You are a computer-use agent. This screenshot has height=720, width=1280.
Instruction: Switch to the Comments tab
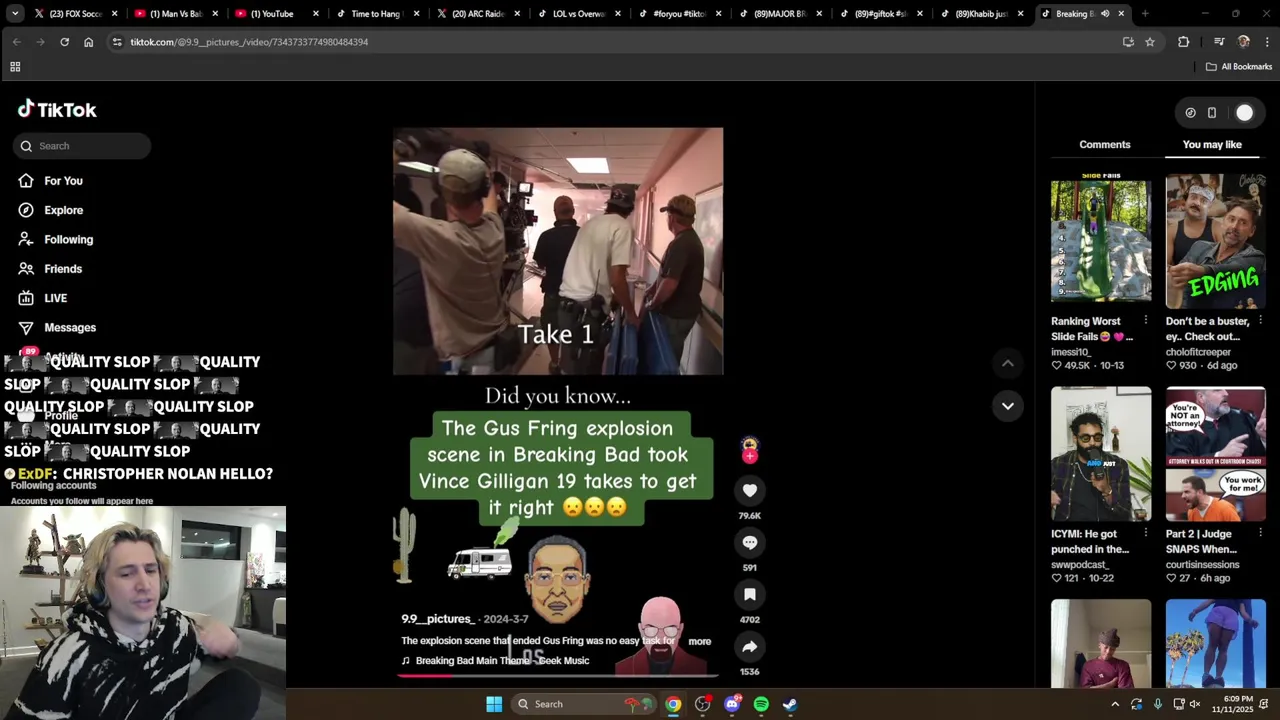pos(1105,145)
